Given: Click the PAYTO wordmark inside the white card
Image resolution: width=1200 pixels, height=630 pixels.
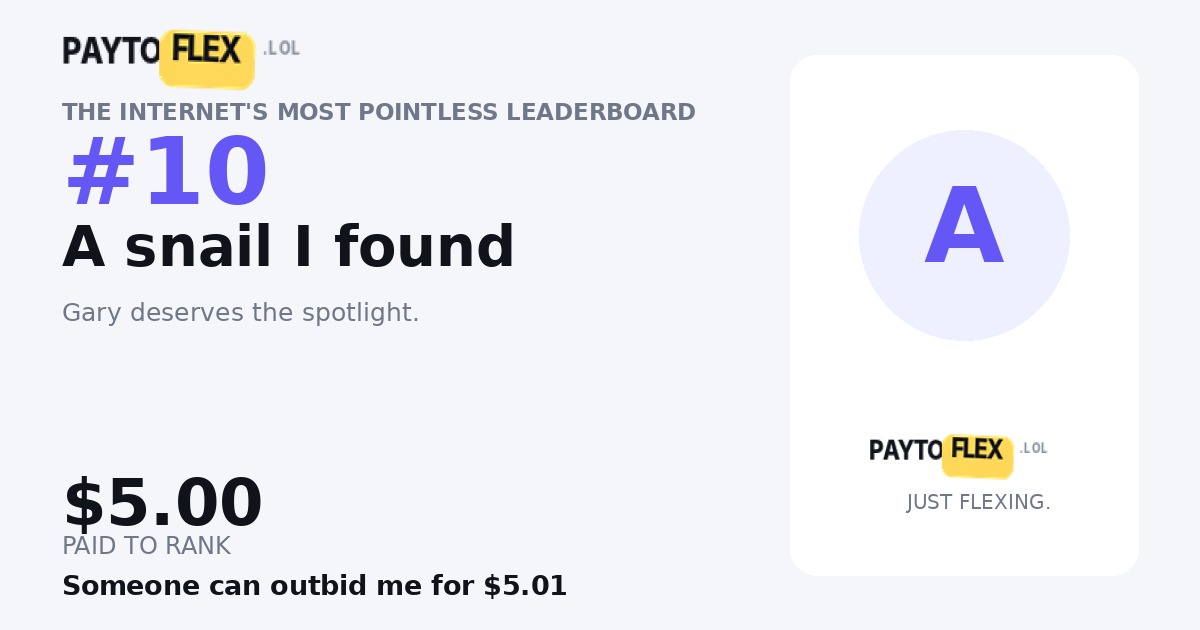Looking at the screenshot, I should pos(906,450).
